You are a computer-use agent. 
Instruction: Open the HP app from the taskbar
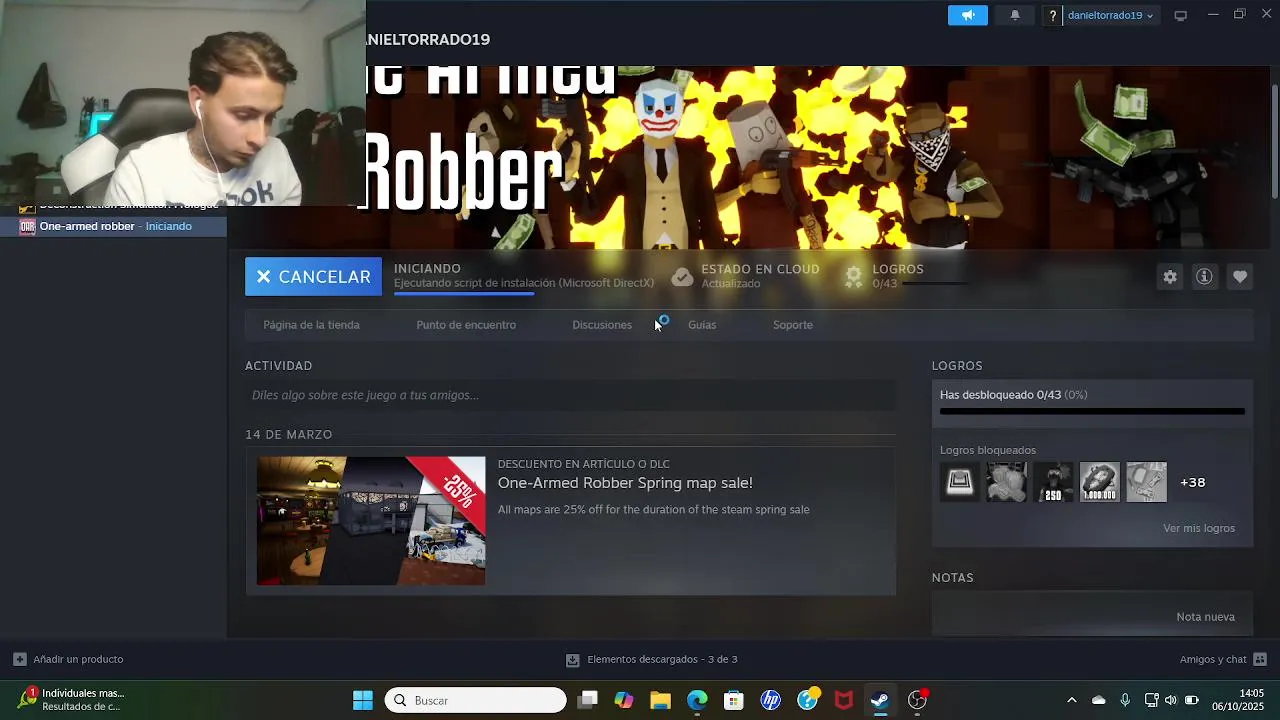click(x=771, y=700)
